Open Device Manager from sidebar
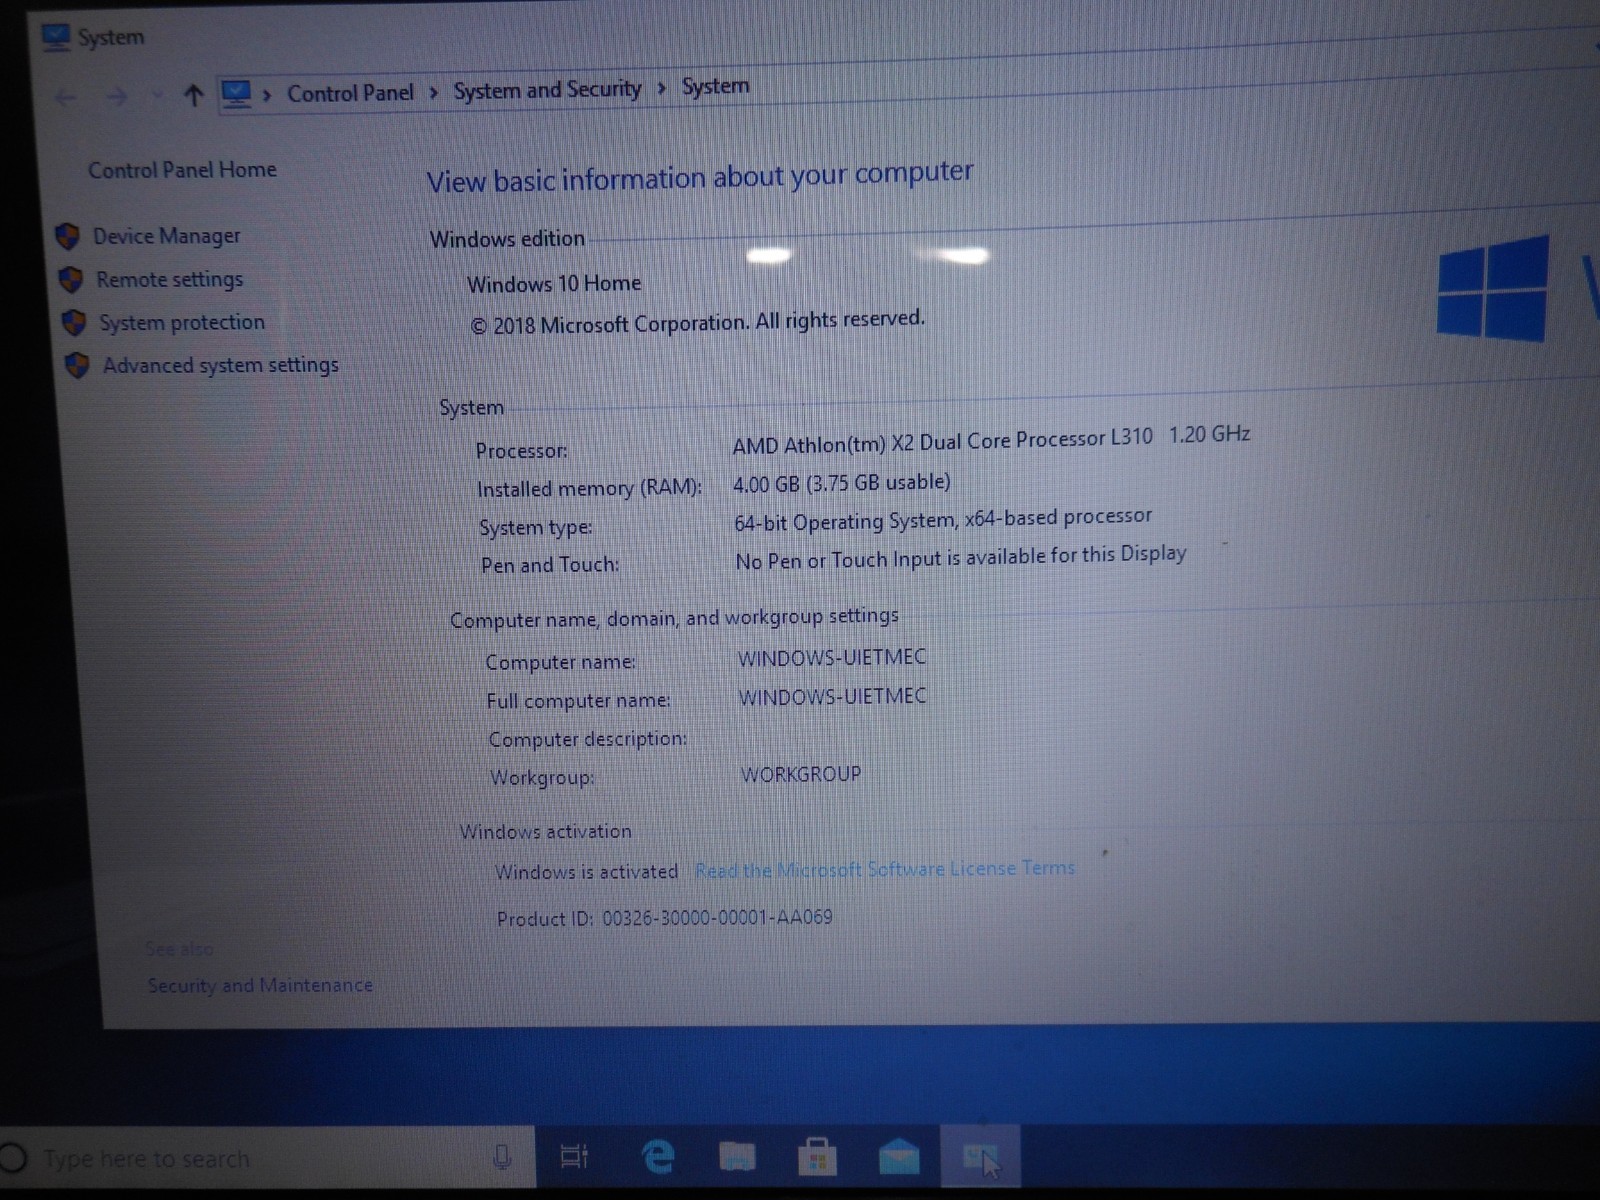The image size is (1600, 1200). pos(167,236)
